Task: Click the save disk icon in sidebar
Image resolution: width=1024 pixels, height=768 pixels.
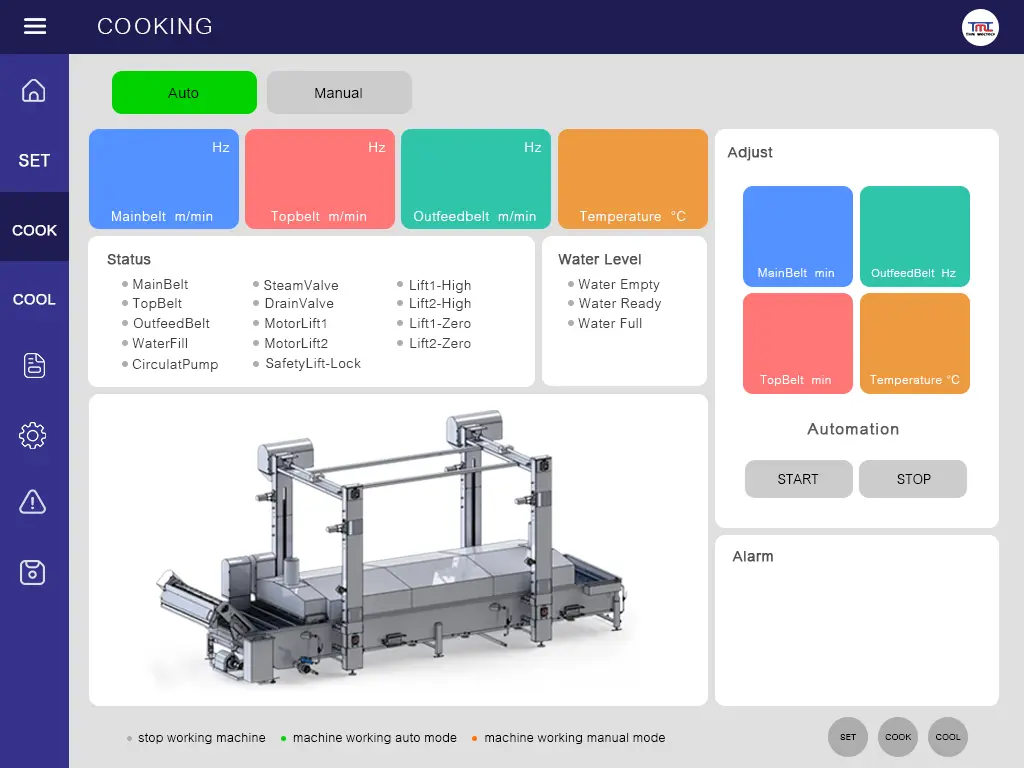Action: pyautogui.click(x=34, y=572)
